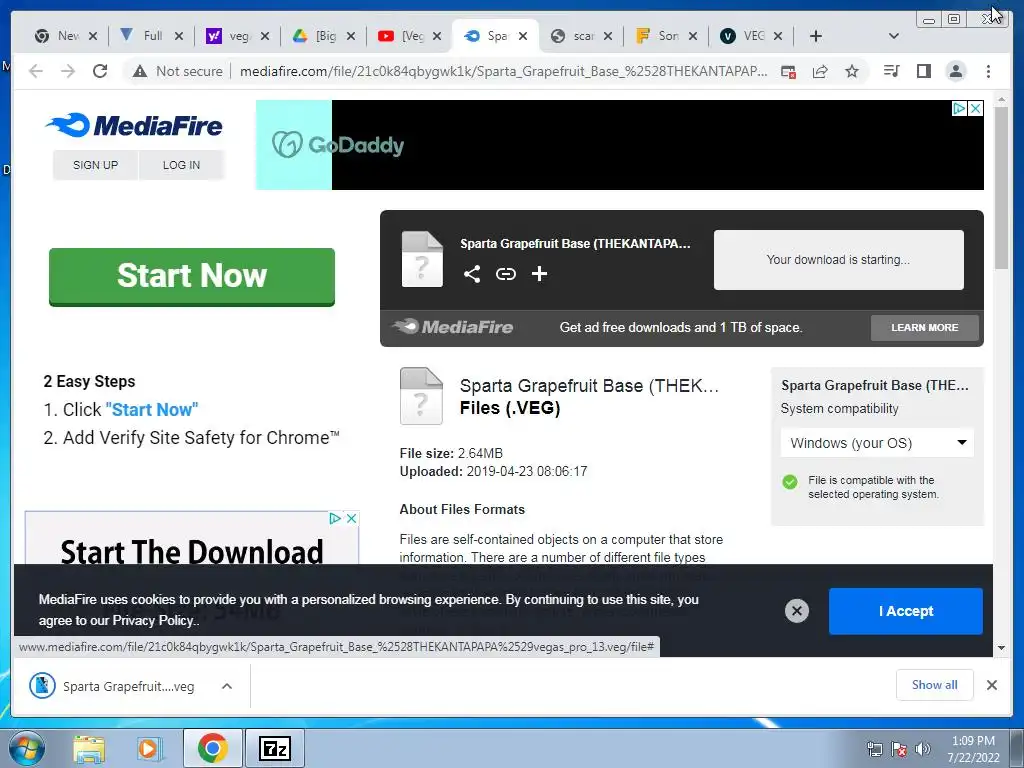
Task: Click the MediaFire logo
Action: coord(134,125)
